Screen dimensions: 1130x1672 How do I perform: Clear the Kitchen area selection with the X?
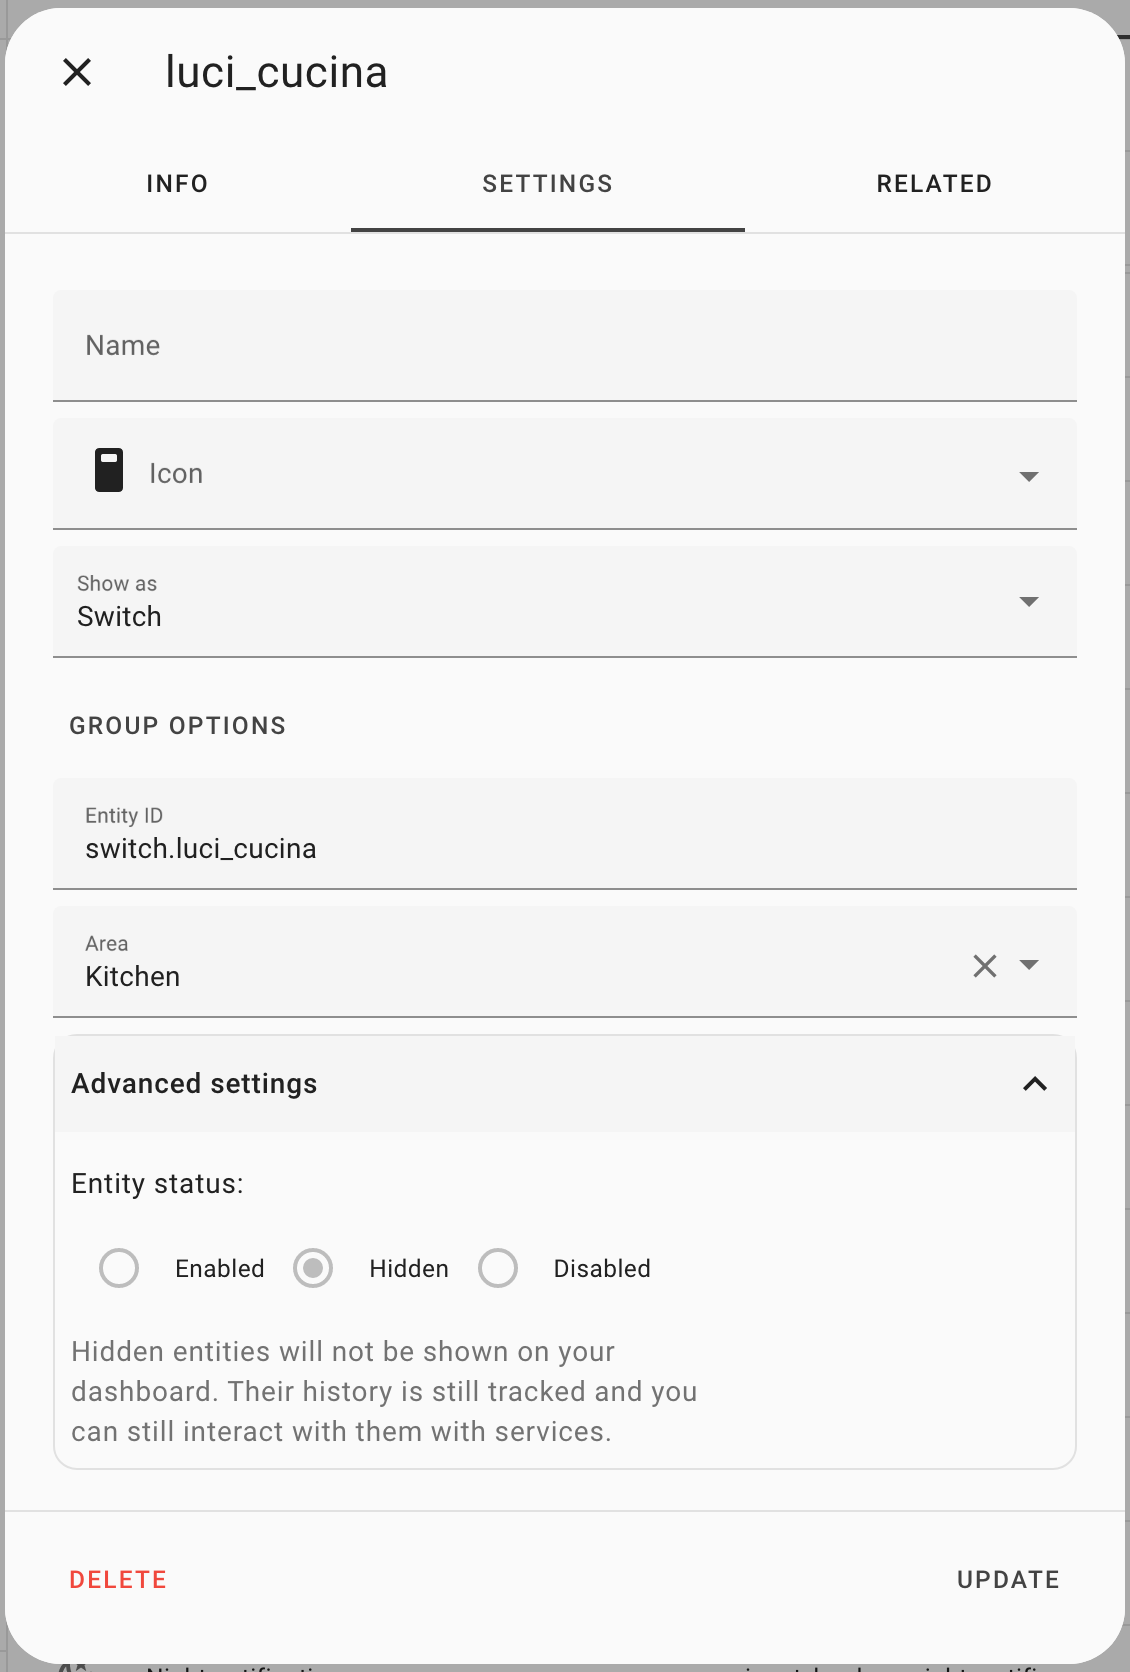point(984,965)
